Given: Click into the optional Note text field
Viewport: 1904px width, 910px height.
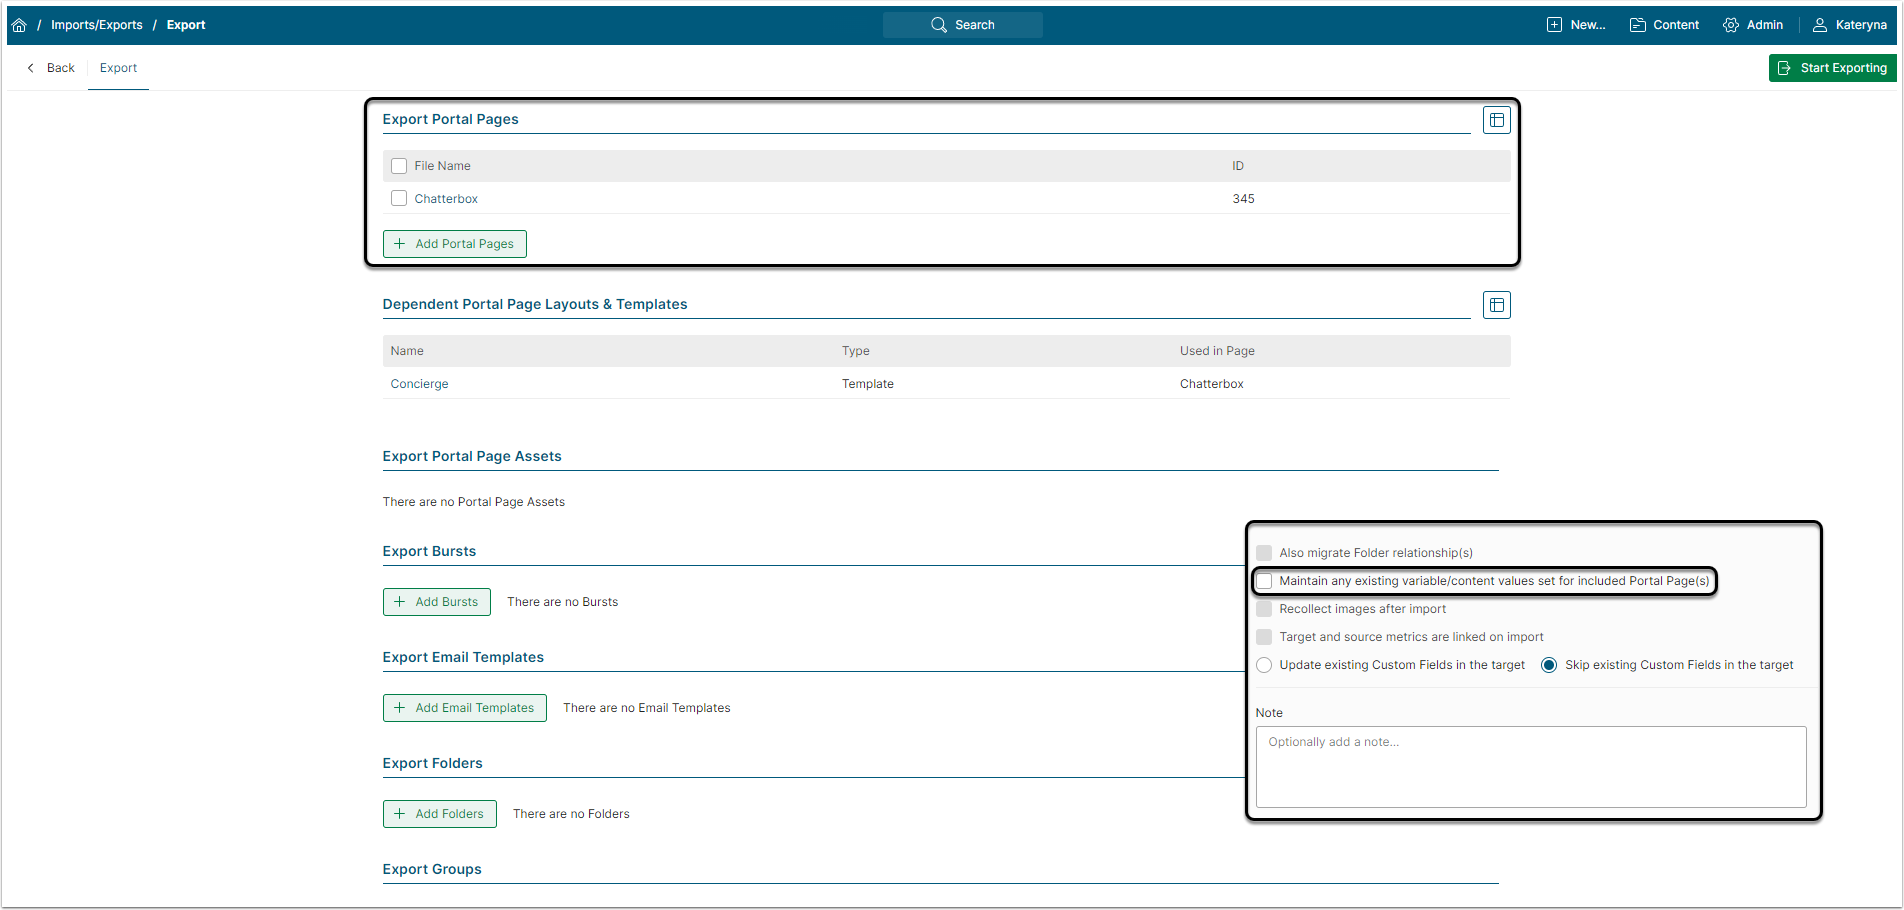Looking at the screenshot, I should (1530, 766).
